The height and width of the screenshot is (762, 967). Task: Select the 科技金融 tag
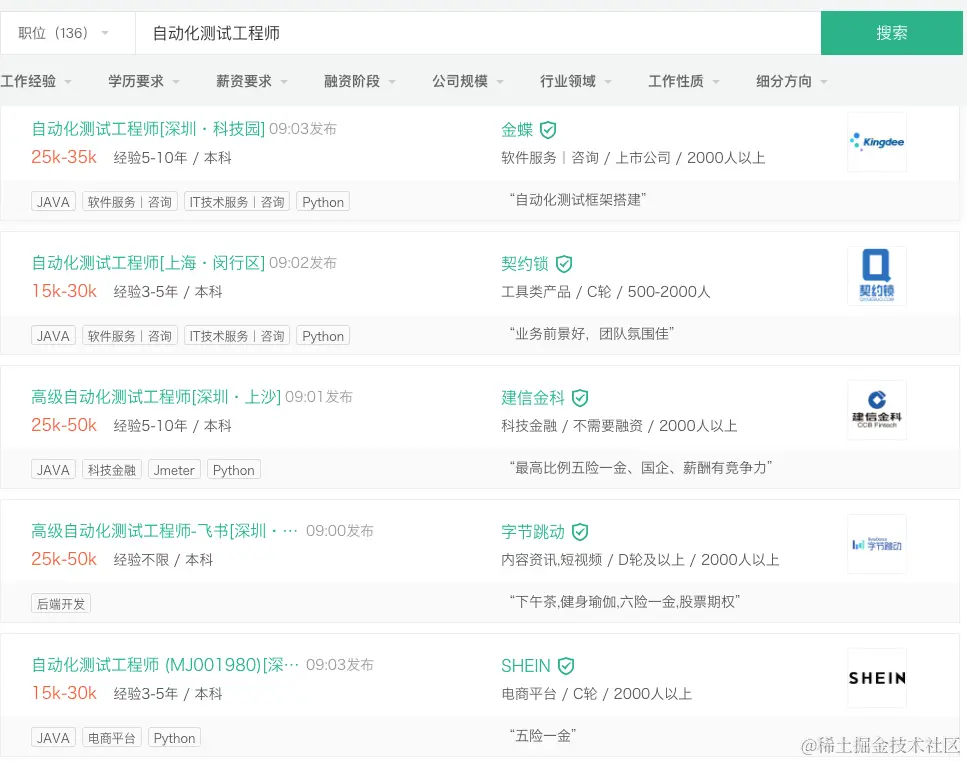tap(112, 469)
